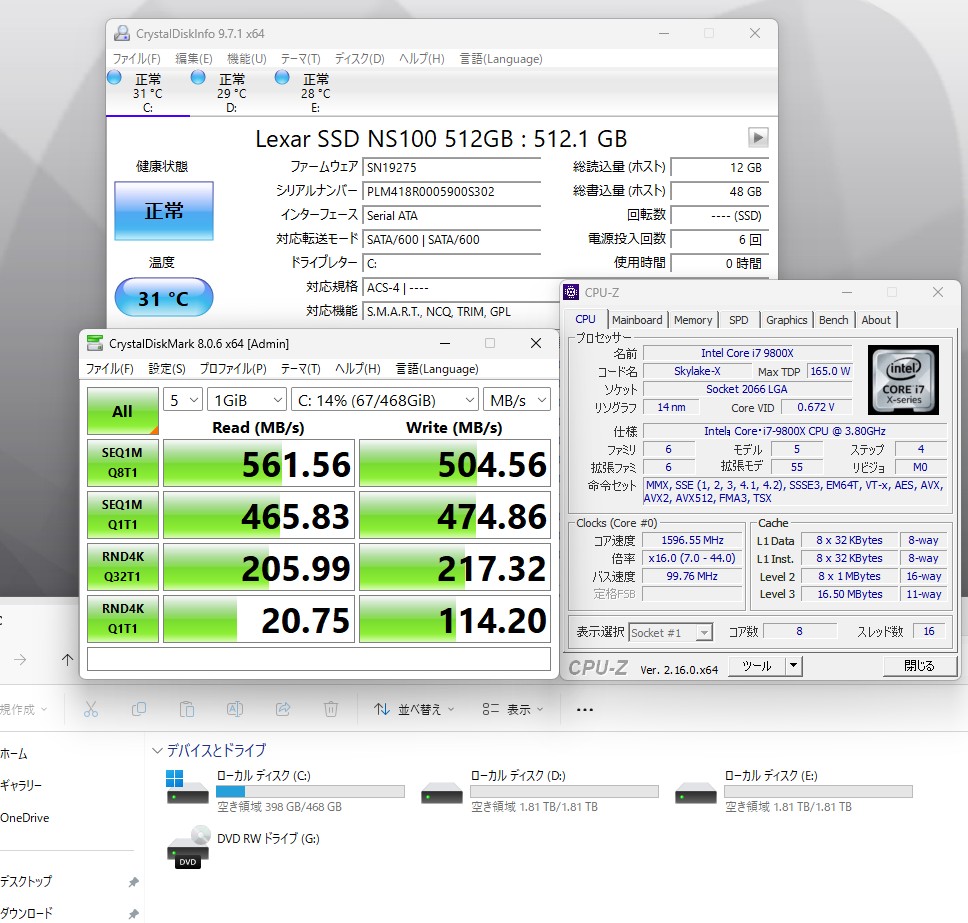Click the Explorer up-folder arrow
Screen dimensions: 968x923
(x=67, y=659)
